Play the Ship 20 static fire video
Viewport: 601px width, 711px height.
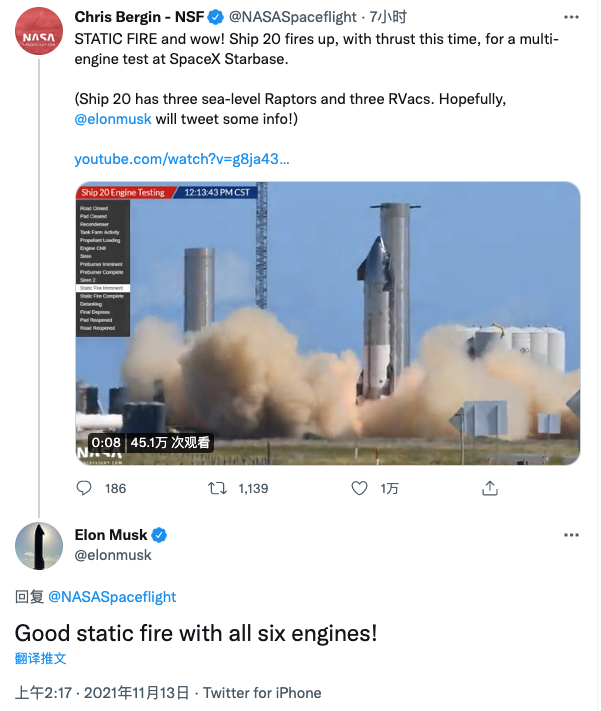(328, 323)
